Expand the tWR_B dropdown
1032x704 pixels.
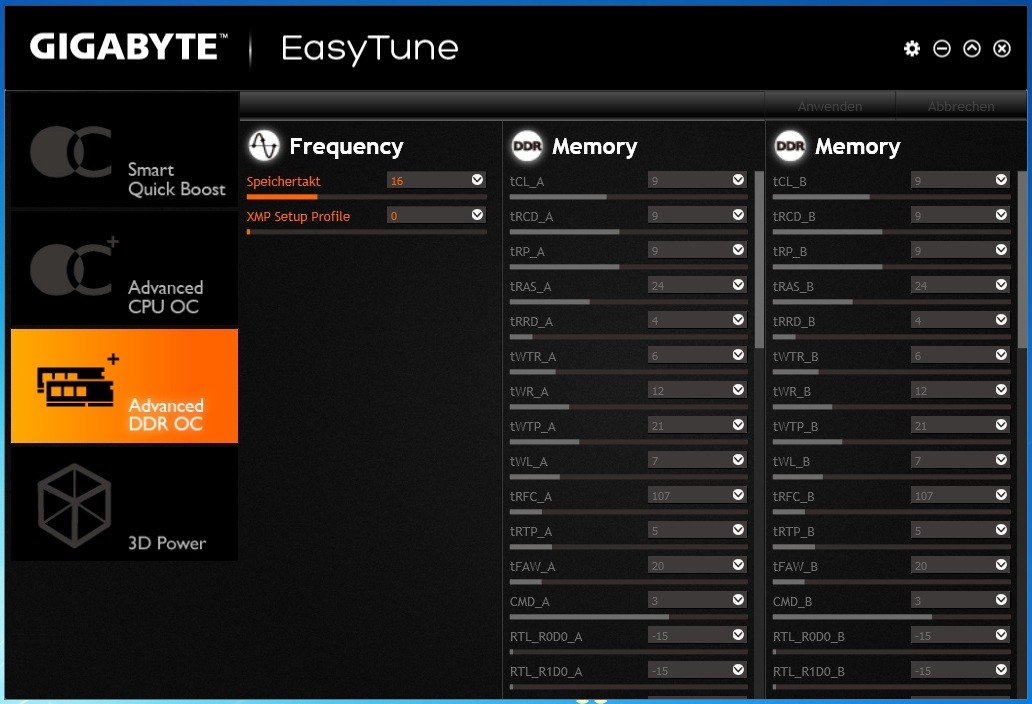click(x=1001, y=390)
